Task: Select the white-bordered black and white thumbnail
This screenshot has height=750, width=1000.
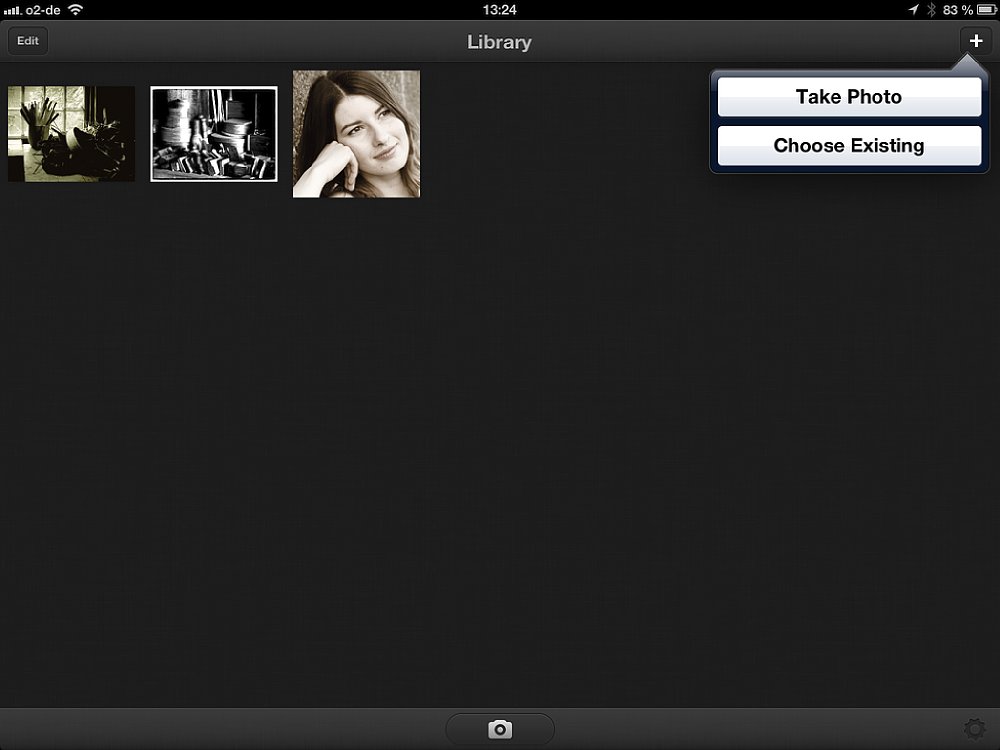Action: click(x=214, y=134)
